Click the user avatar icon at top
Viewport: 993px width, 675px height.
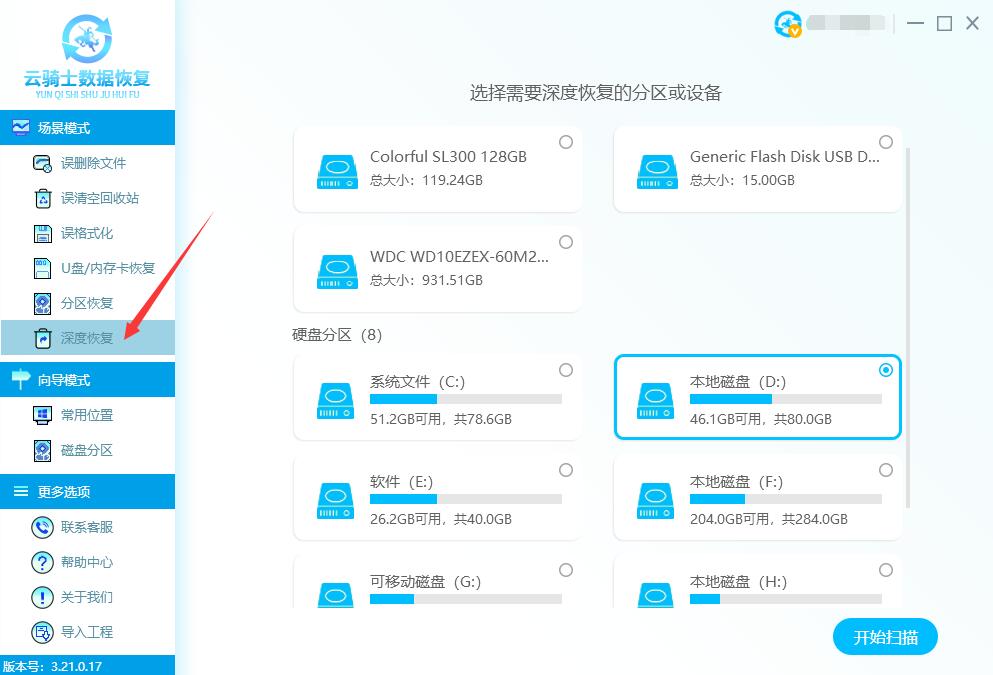pos(788,24)
